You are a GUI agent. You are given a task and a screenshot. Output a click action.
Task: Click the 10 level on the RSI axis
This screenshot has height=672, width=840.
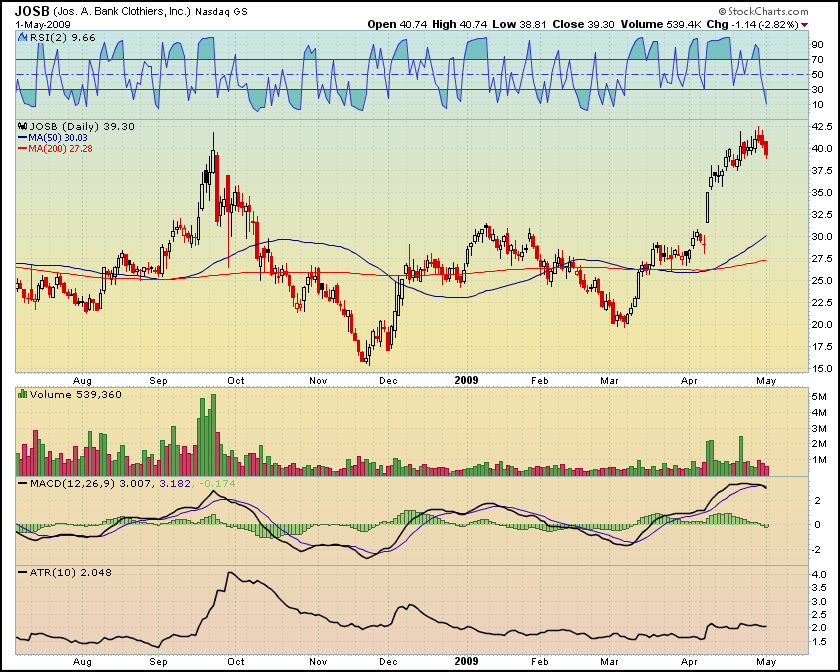point(818,104)
